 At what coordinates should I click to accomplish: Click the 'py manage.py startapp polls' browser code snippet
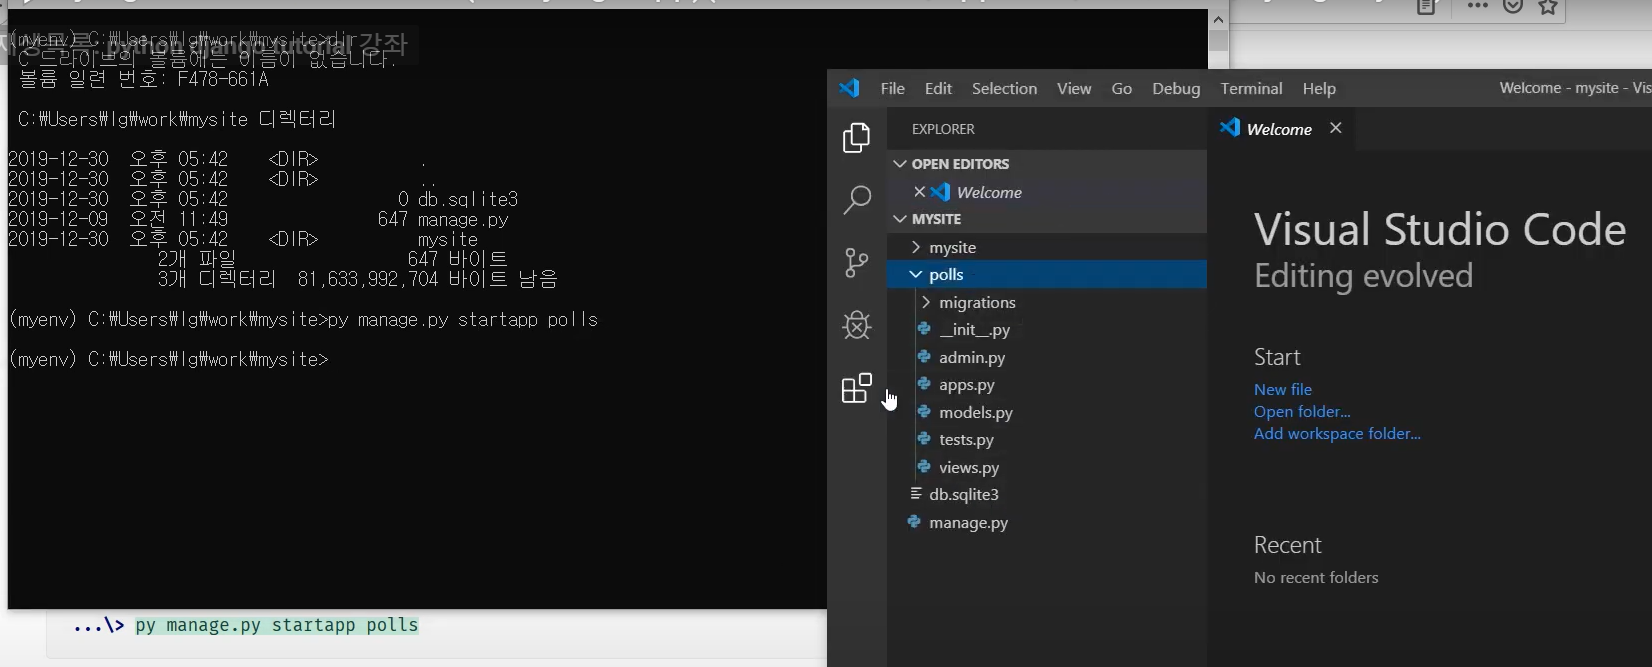point(277,625)
